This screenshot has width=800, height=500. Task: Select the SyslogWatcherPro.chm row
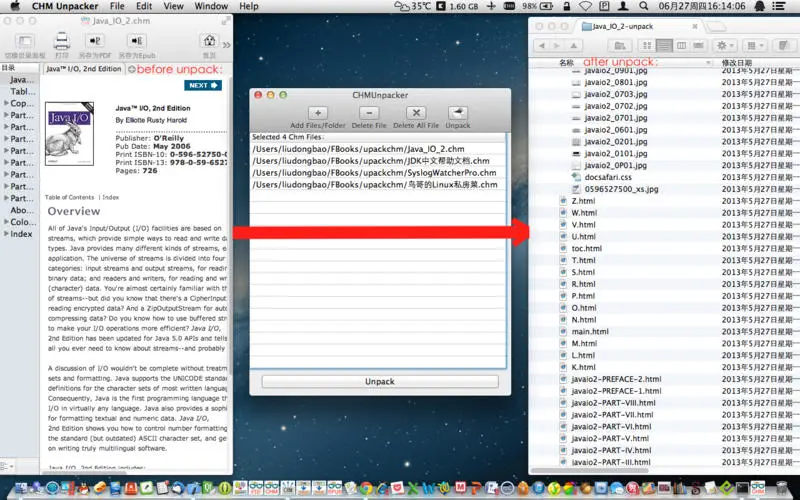(378, 172)
